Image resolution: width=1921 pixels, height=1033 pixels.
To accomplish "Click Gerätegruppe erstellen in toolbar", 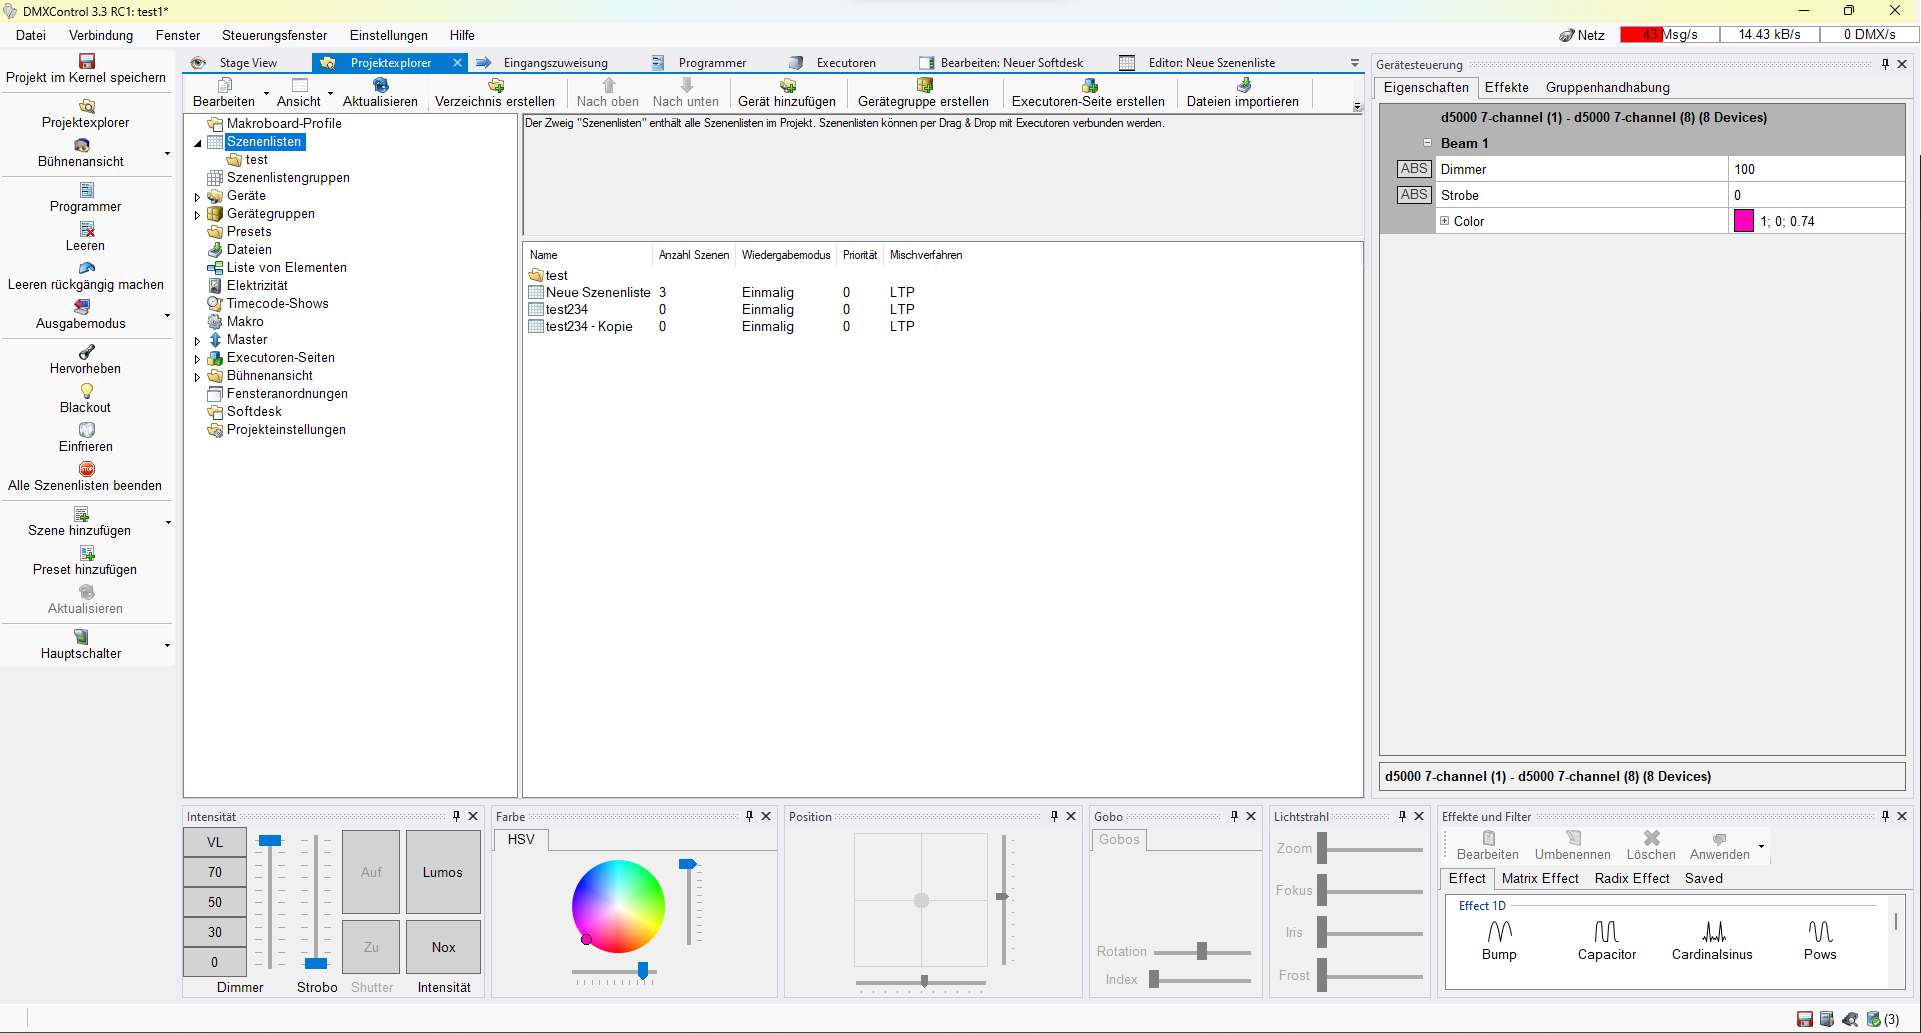I will [923, 86].
